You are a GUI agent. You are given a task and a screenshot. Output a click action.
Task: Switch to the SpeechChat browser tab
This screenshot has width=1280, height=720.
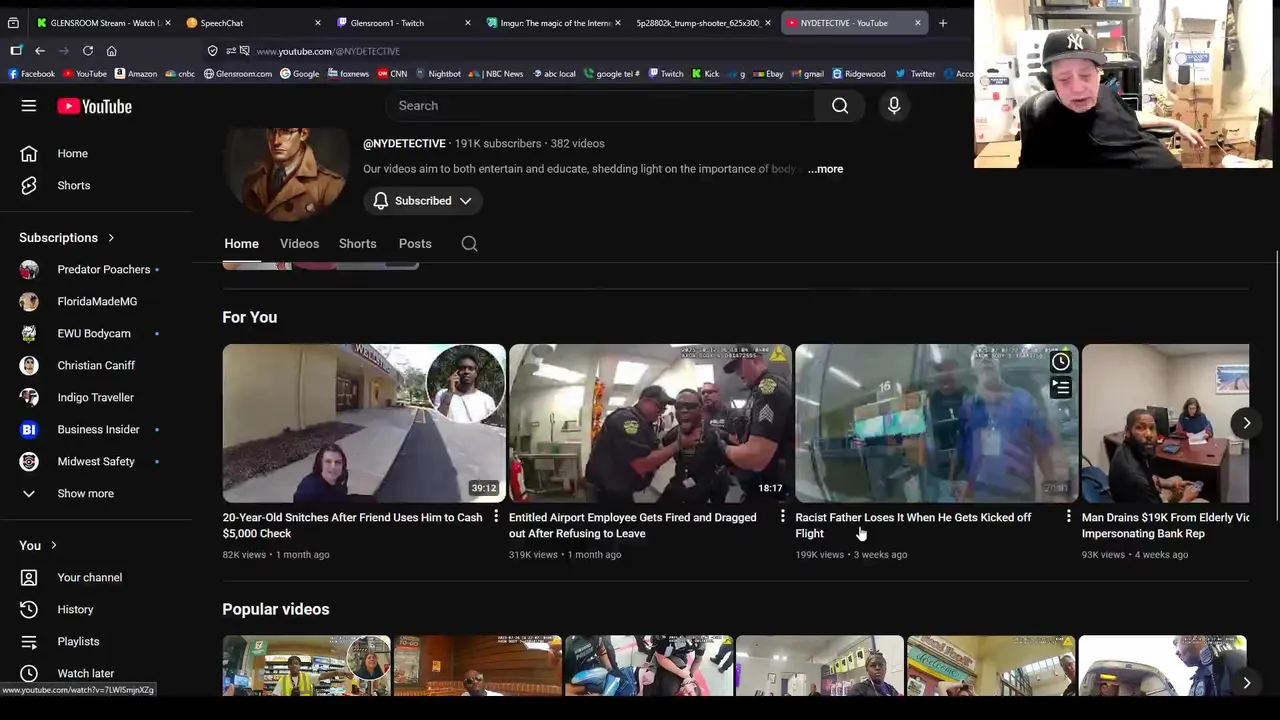pyautogui.click(x=253, y=23)
